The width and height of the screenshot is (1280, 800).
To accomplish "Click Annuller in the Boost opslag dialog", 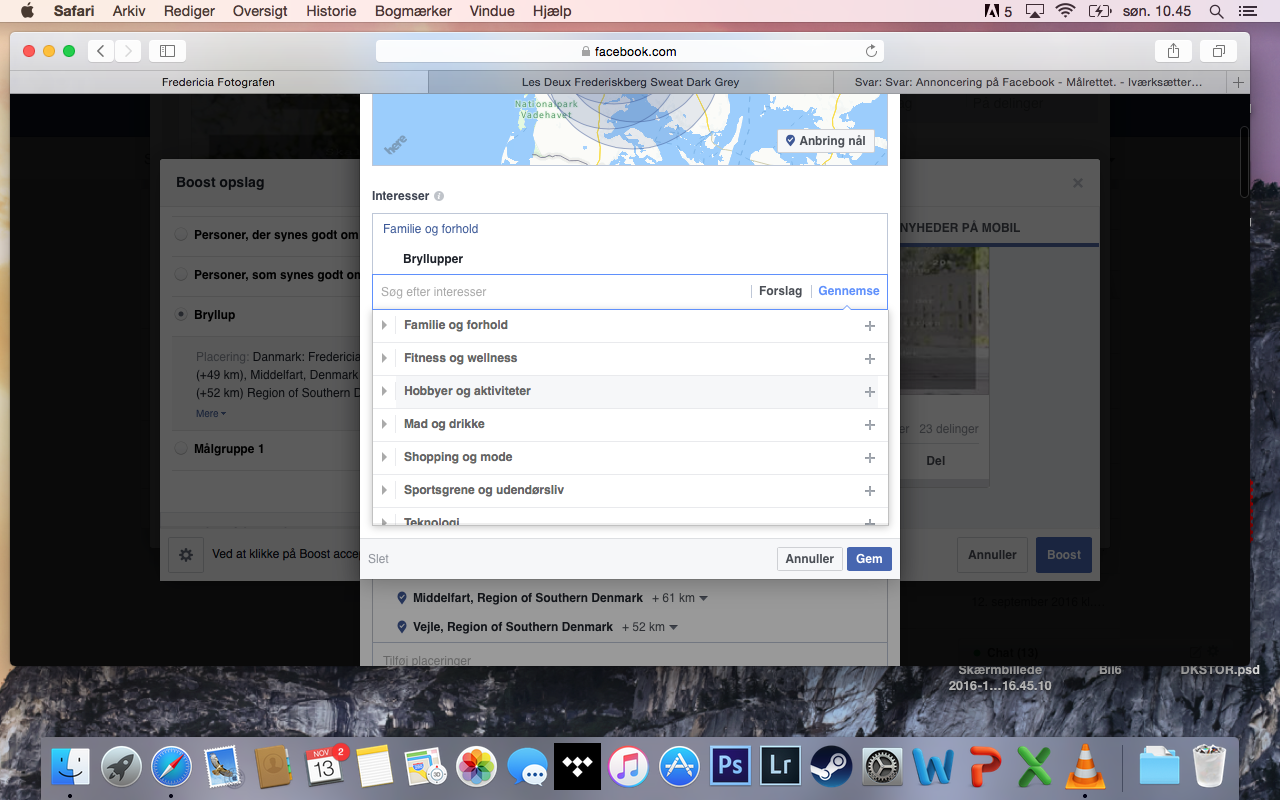I will tap(992, 555).
